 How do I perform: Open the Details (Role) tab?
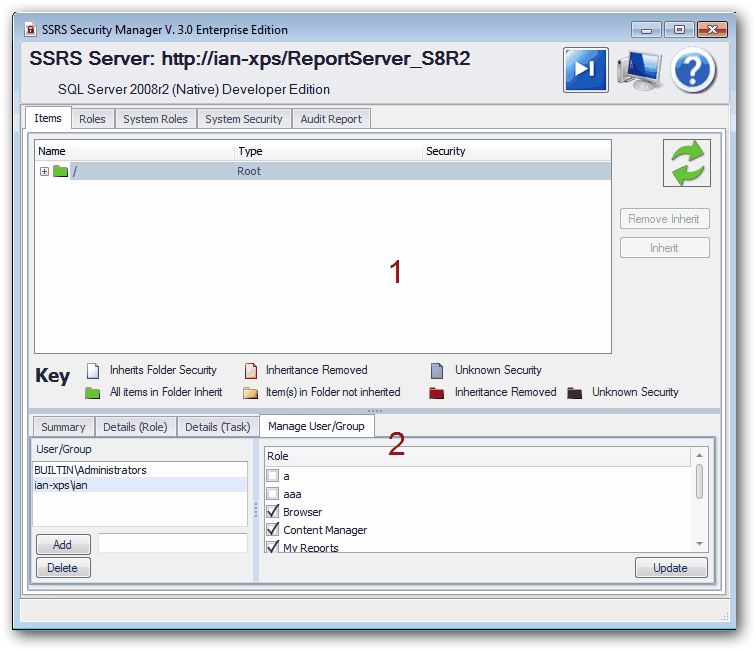[x=135, y=427]
